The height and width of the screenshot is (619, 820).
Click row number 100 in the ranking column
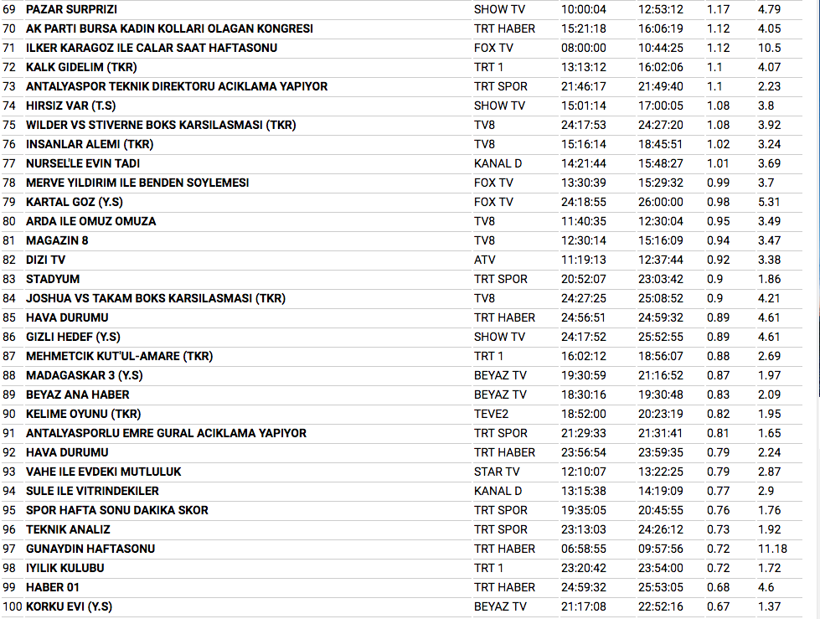tap(12, 607)
